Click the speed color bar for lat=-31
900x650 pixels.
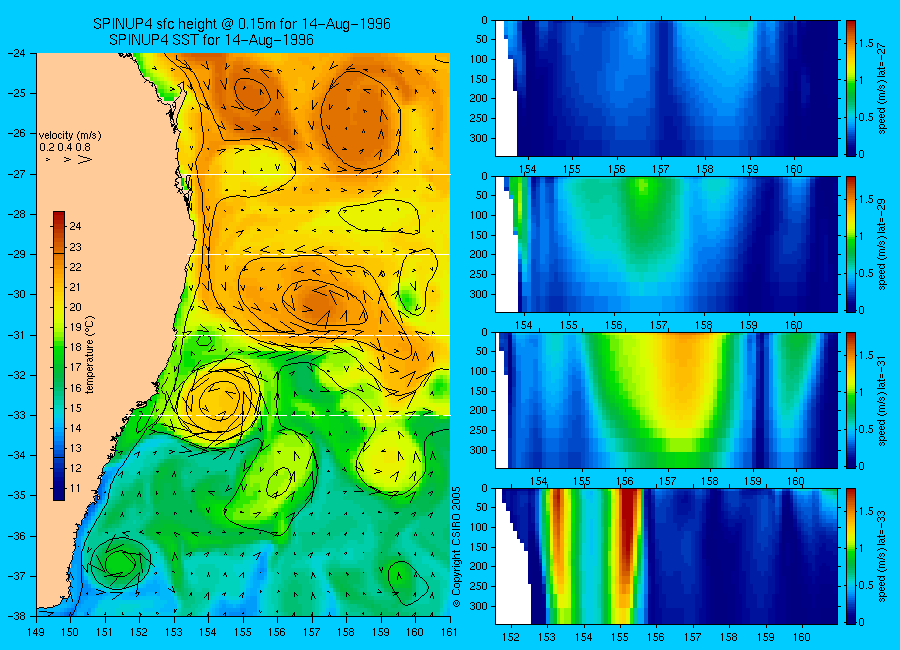pyautogui.click(x=851, y=400)
